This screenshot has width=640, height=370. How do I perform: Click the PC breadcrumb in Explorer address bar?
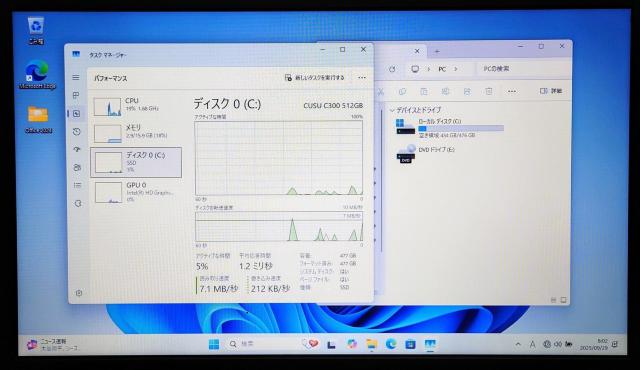tap(442, 69)
